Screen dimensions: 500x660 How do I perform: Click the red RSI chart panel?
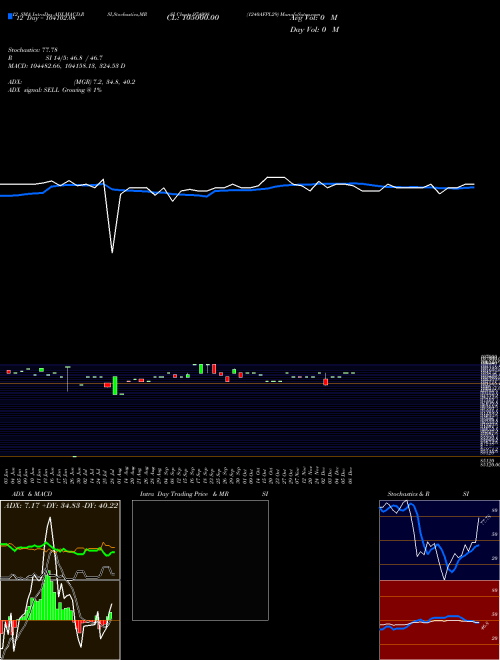click(439, 620)
